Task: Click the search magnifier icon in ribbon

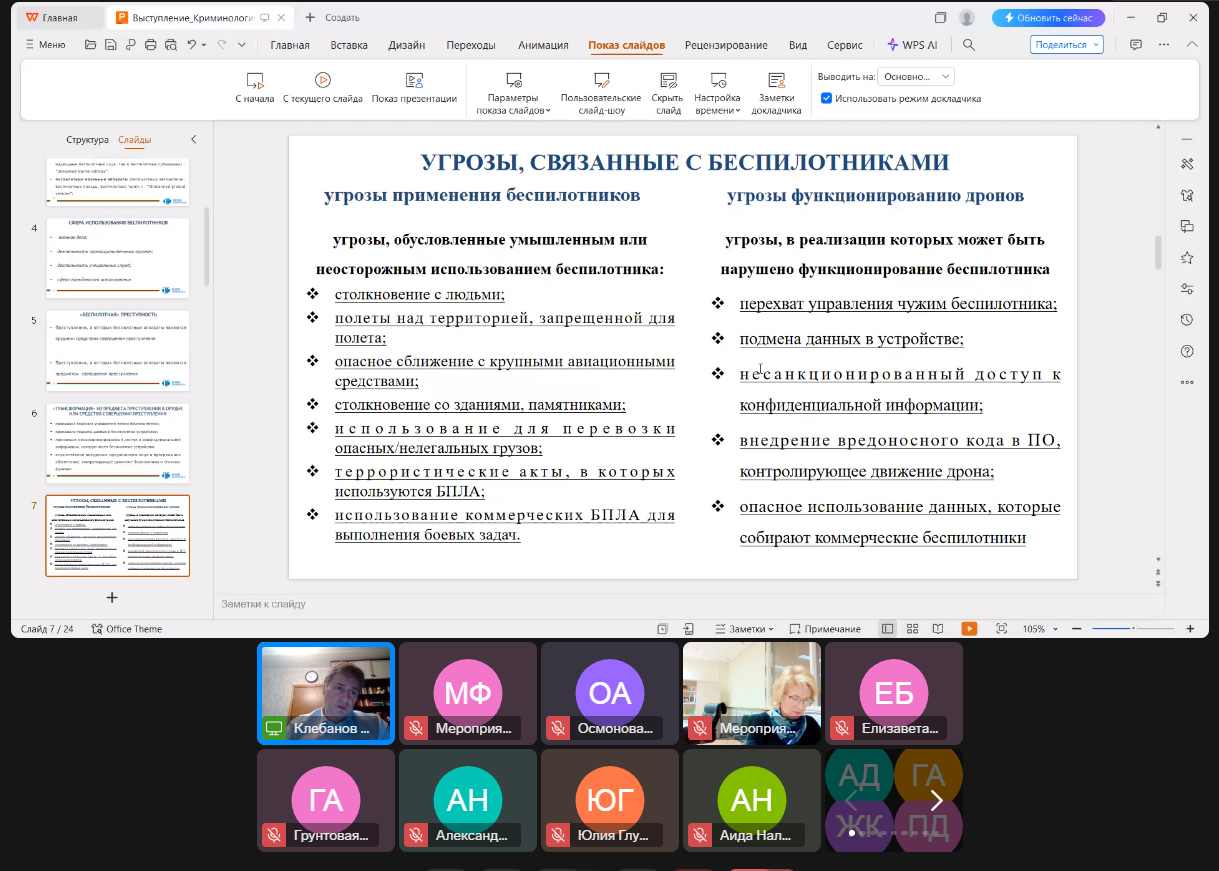Action: point(968,45)
